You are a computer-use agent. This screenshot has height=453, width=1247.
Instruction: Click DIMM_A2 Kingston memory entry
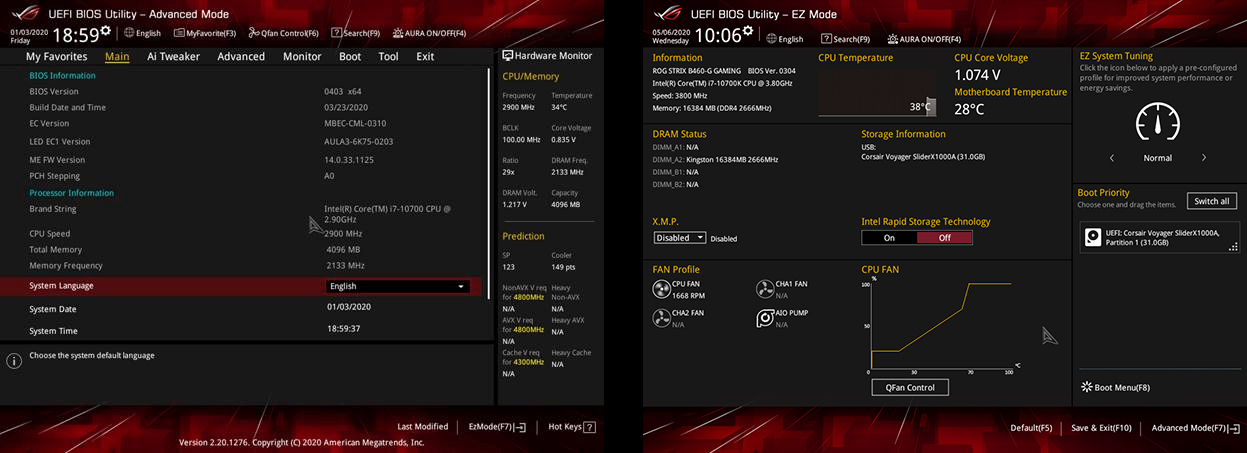(x=715, y=159)
